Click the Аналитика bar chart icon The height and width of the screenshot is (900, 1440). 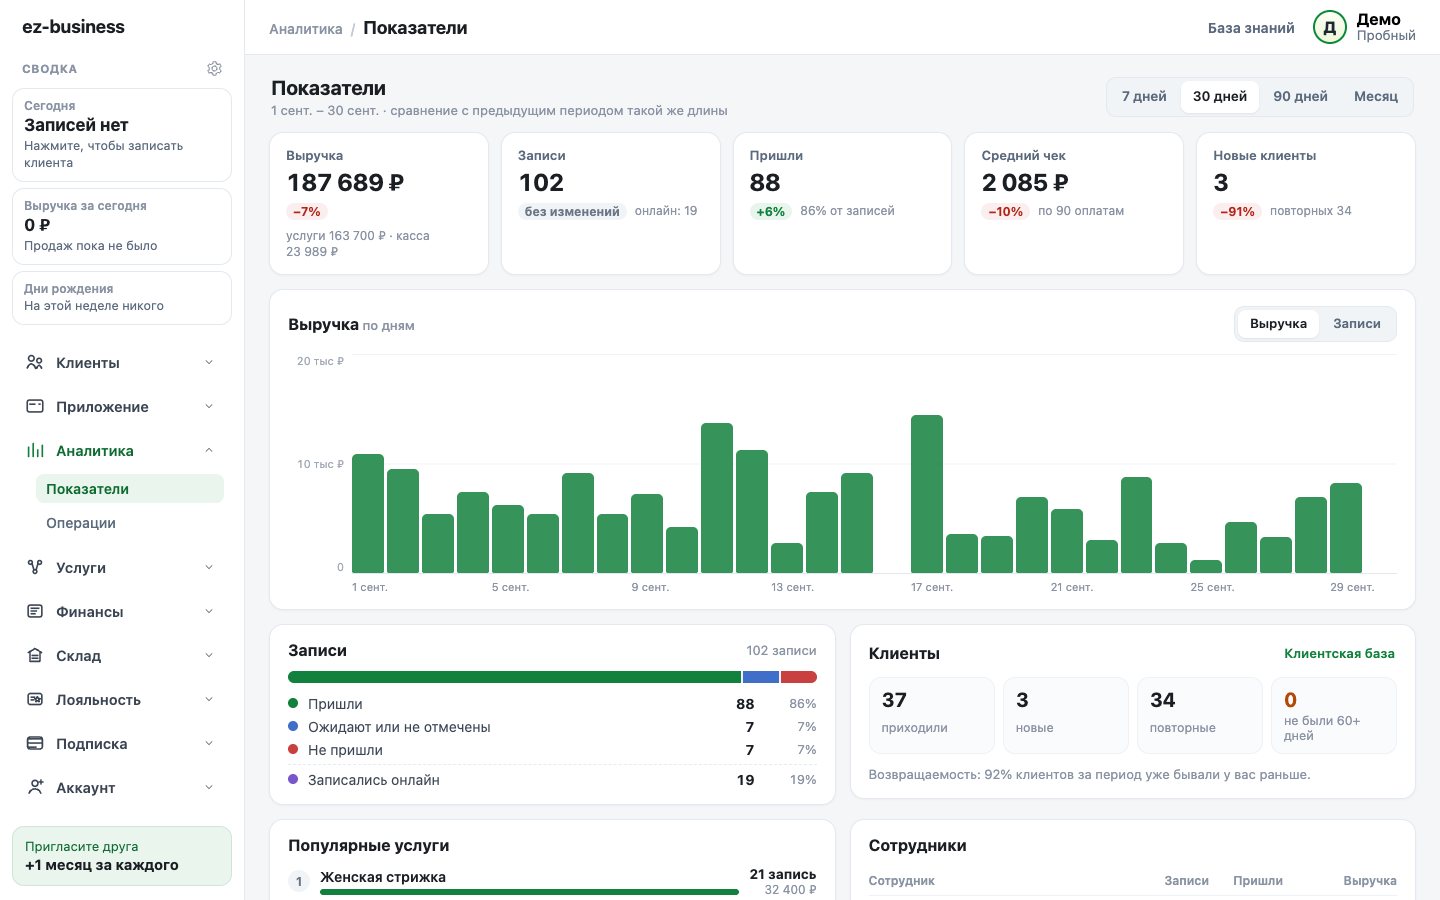pyautogui.click(x=35, y=451)
